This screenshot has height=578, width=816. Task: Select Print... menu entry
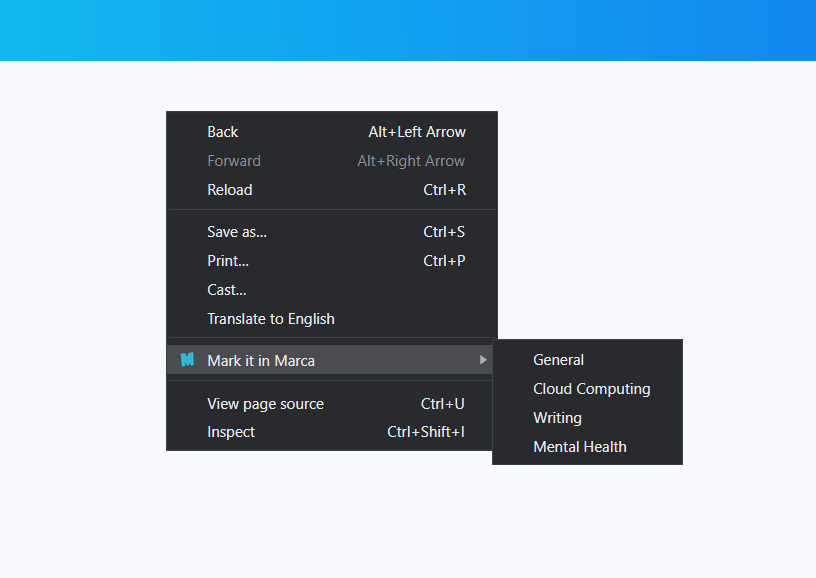[332, 261]
